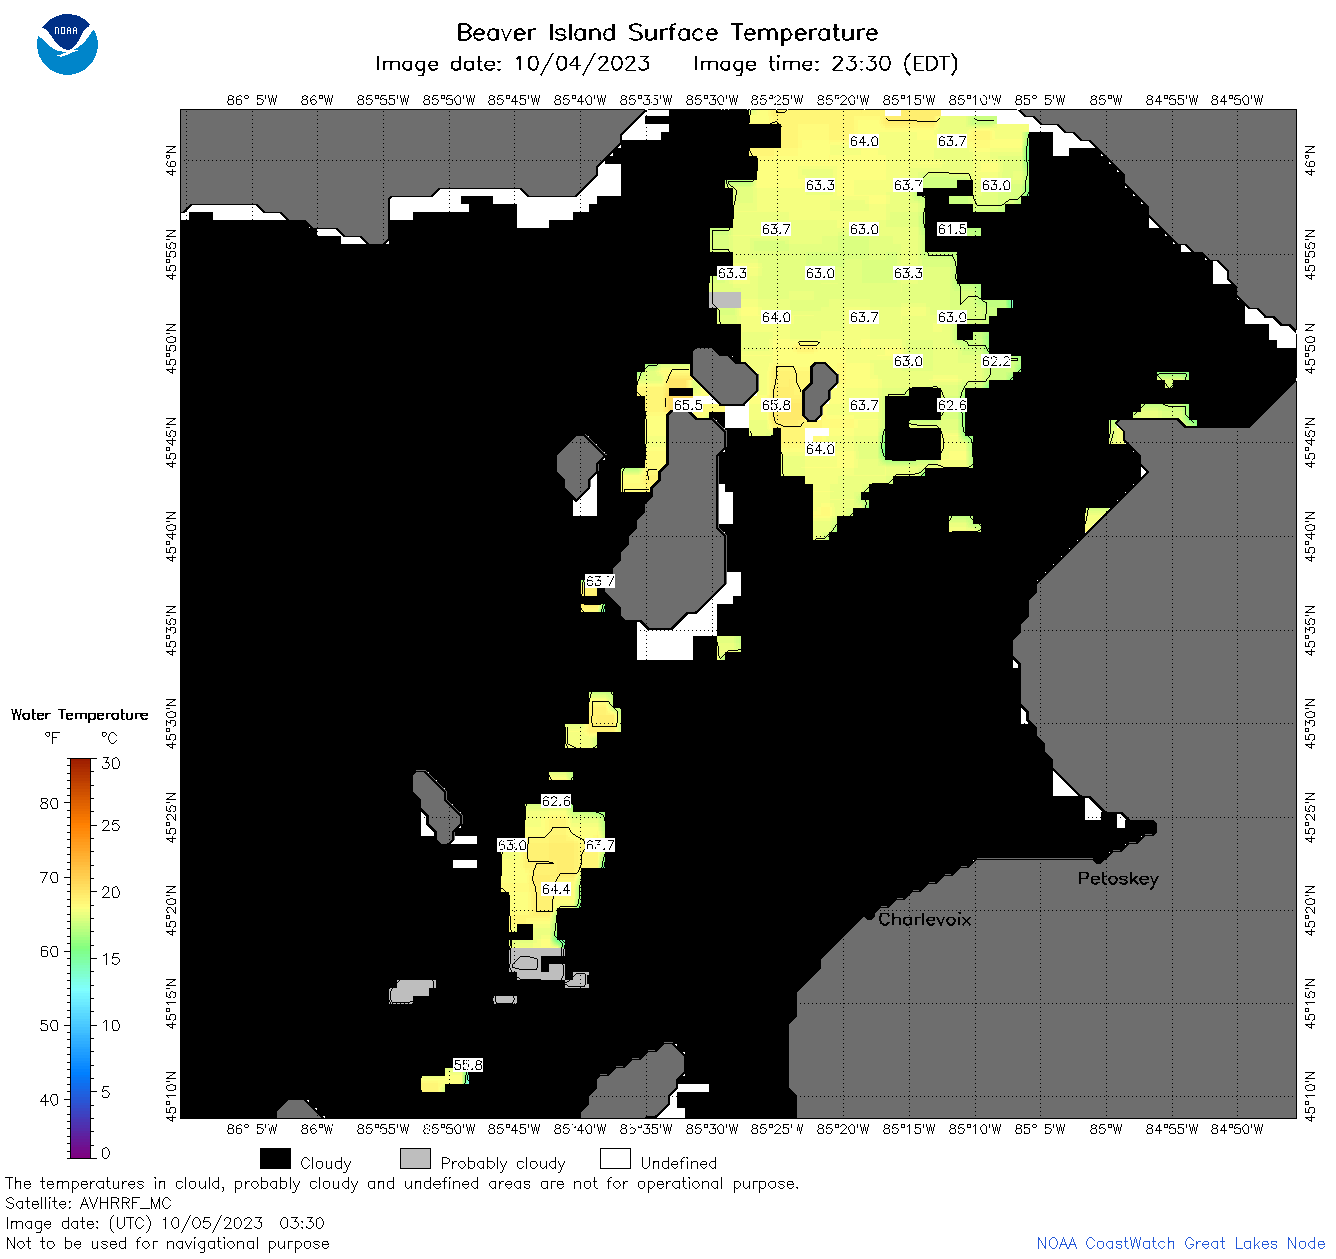Click the °C unit label in legend

109,738
